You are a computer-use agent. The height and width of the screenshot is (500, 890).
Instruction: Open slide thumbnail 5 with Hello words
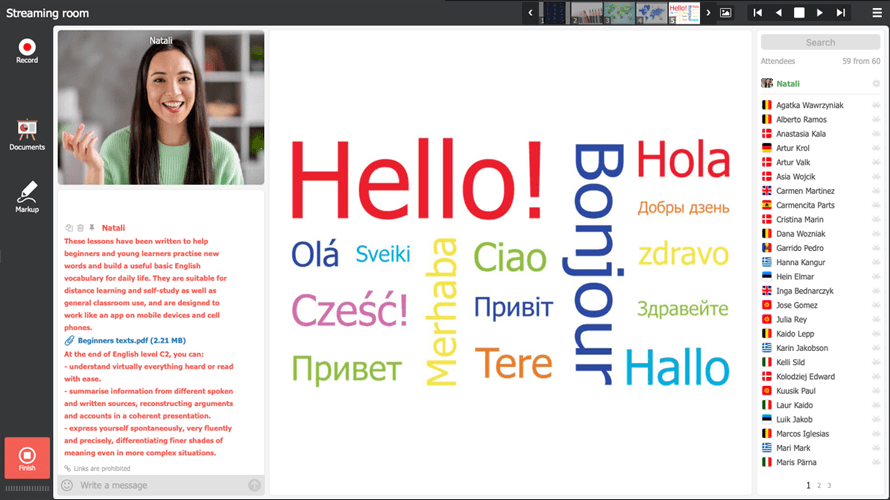[x=684, y=12]
